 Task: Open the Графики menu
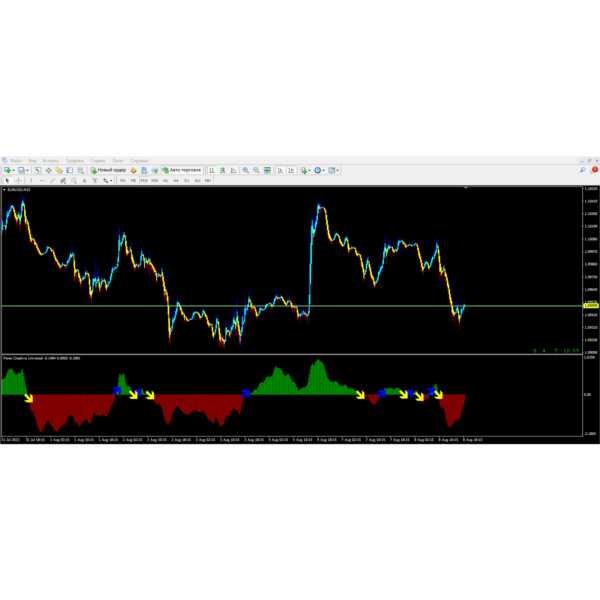pyautogui.click(x=74, y=161)
